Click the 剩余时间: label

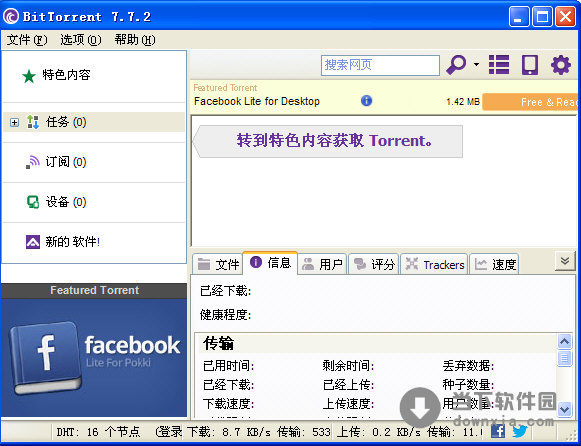[x=348, y=366]
